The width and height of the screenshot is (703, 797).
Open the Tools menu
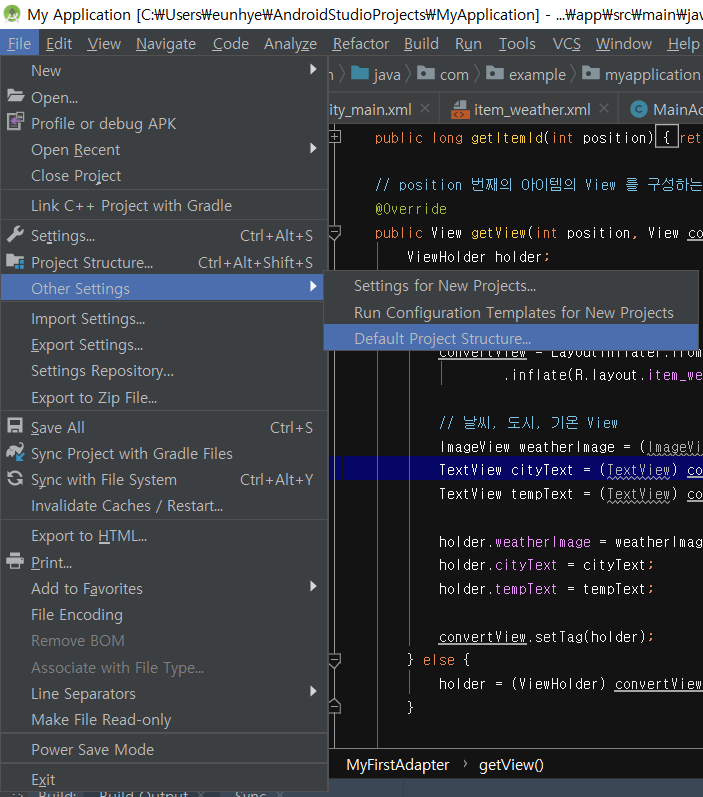(x=517, y=44)
